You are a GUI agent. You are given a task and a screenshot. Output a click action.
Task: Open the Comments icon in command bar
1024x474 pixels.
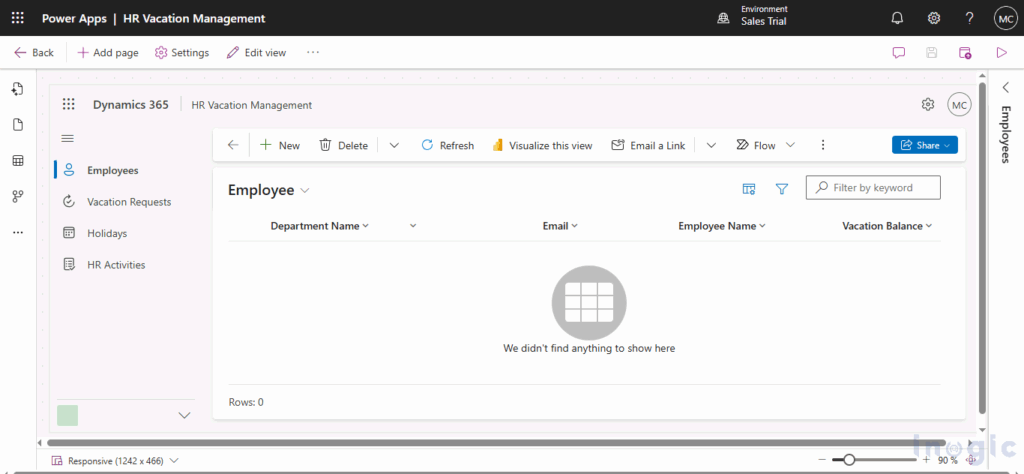click(898, 53)
